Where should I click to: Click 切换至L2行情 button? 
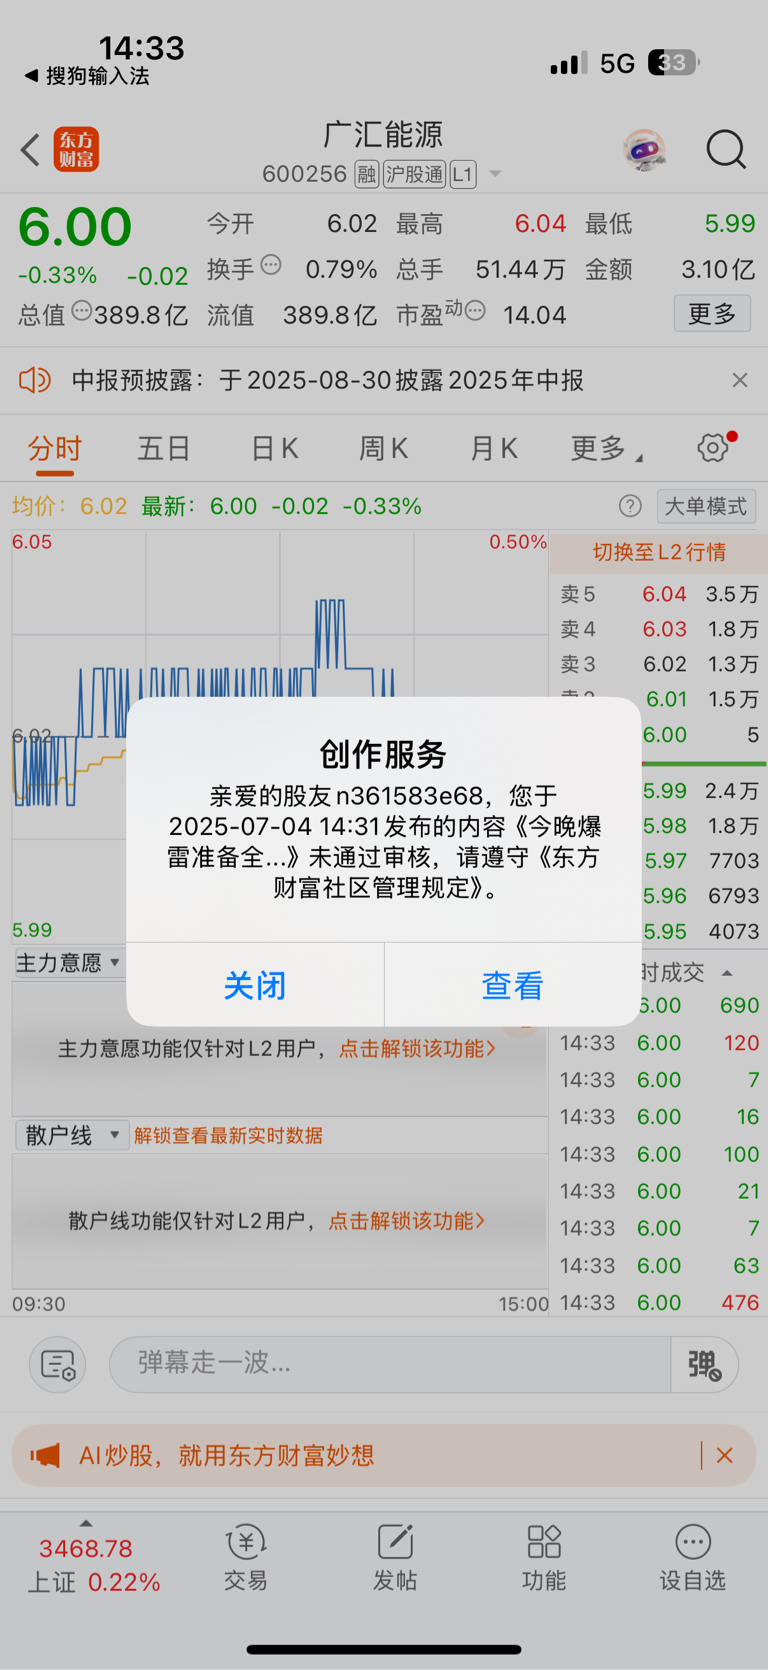click(659, 552)
